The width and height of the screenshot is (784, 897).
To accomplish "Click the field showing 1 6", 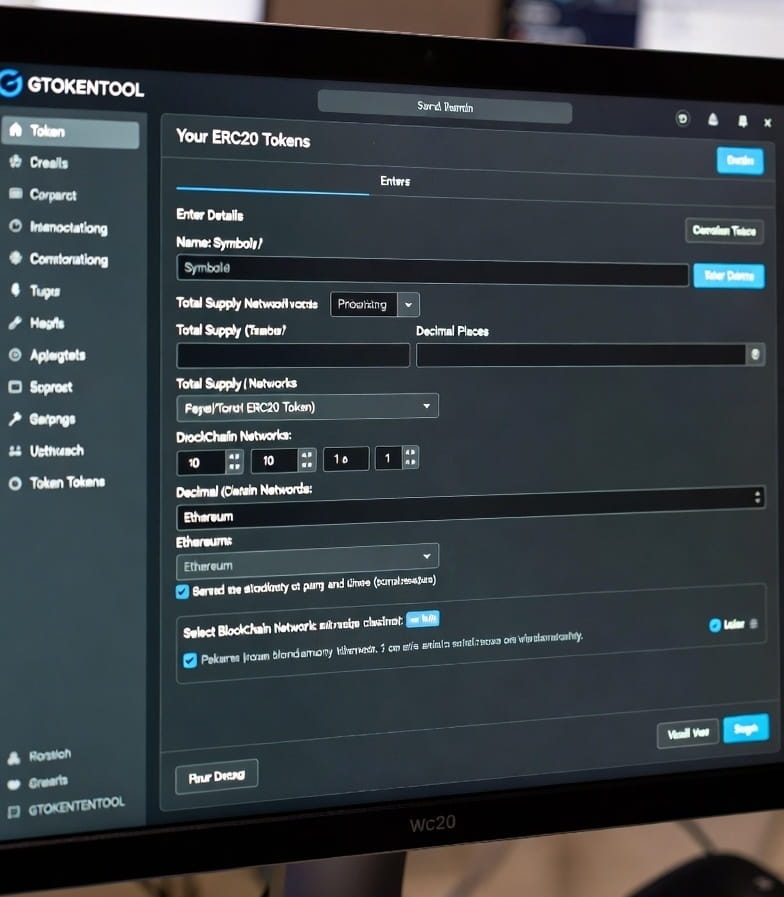I will tap(346, 459).
